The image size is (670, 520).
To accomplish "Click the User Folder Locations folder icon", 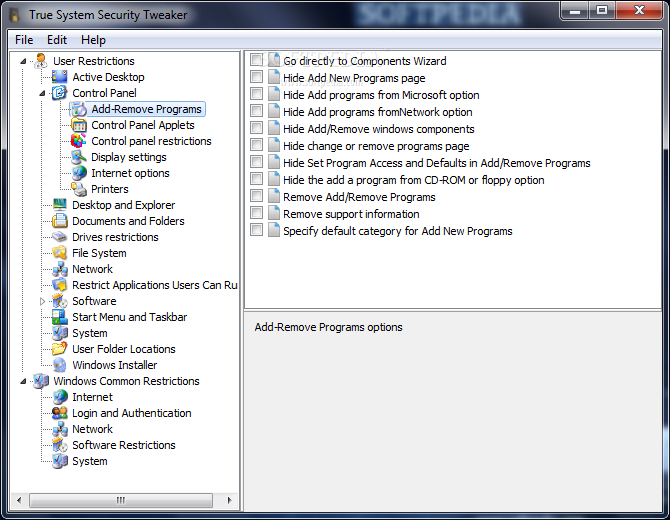I will [59, 349].
